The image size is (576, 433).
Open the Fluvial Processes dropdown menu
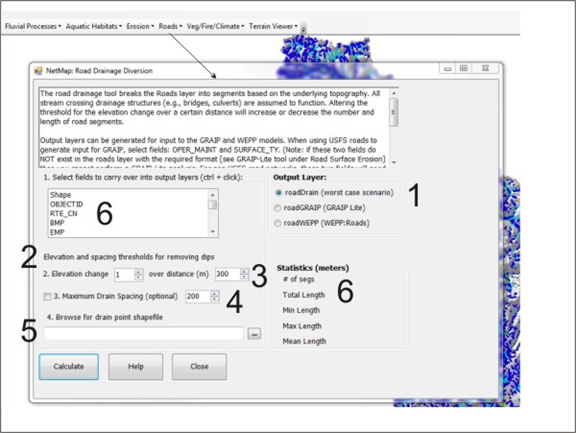pyautogui.click(x=33, y=26)
